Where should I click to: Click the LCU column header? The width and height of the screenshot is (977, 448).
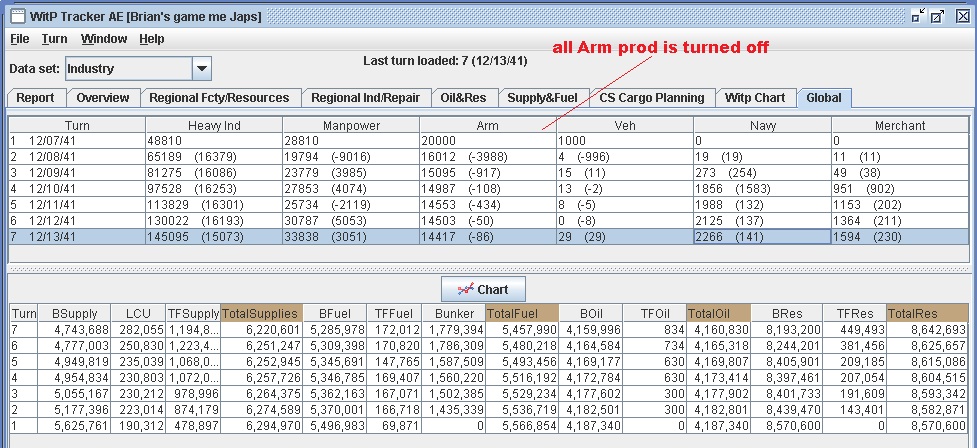[138, 313]
